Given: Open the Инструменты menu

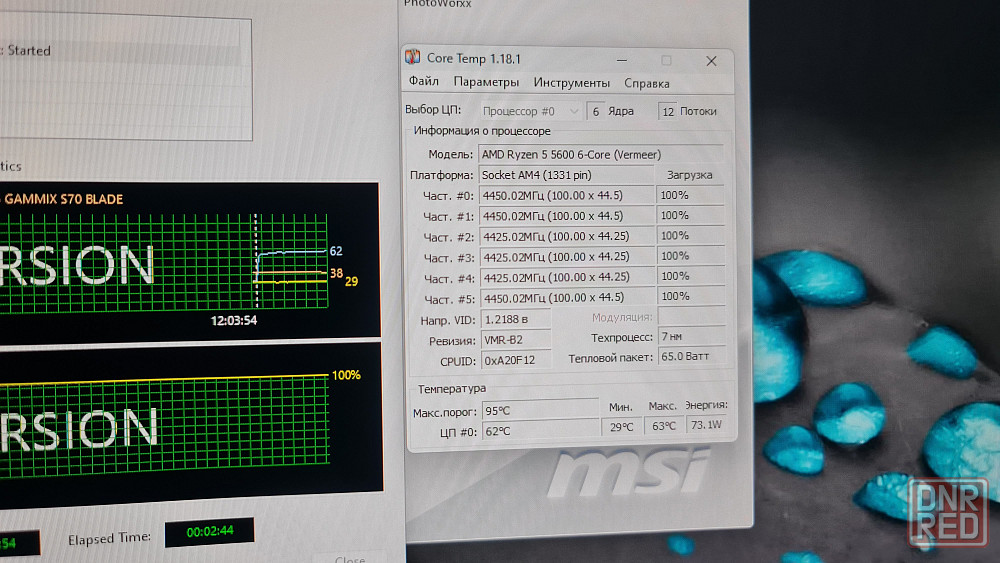Looking at the screenshot, I should tap(571, 83).
